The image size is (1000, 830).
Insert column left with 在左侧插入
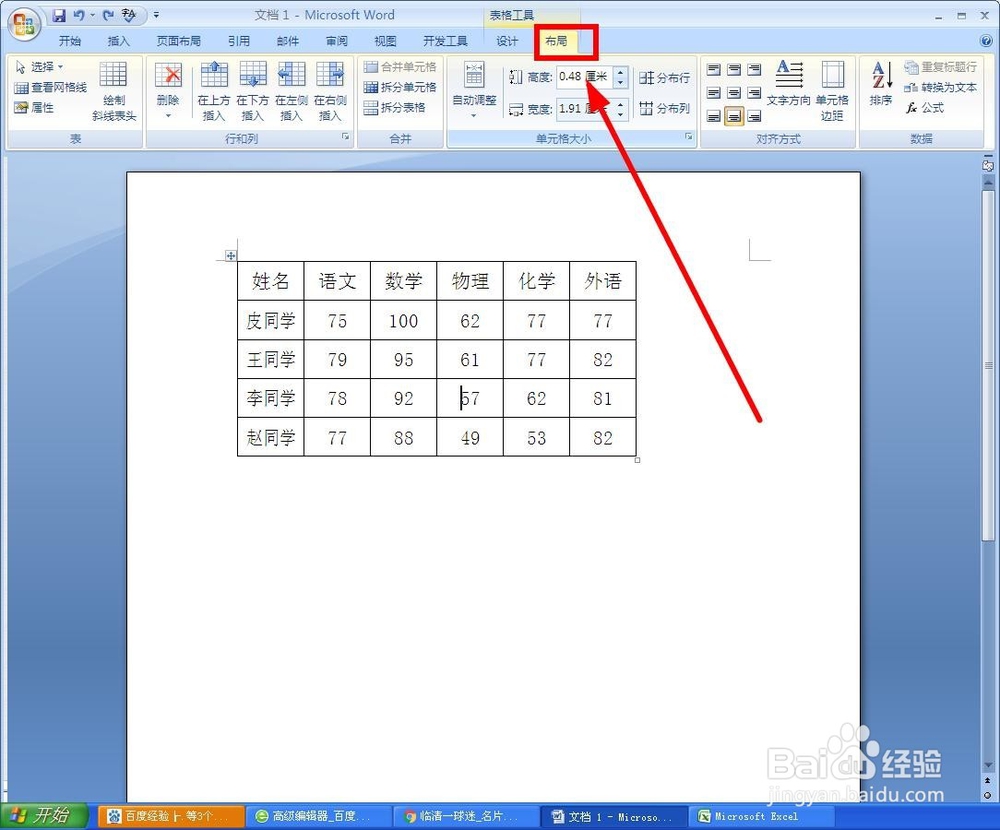[291, 91]
